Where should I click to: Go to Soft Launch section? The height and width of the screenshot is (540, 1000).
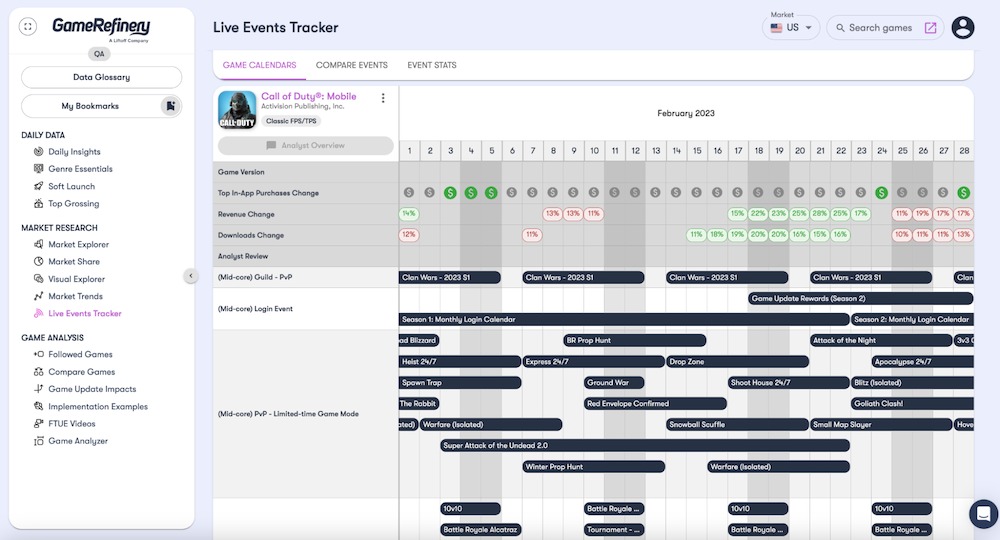coord(71,186)
